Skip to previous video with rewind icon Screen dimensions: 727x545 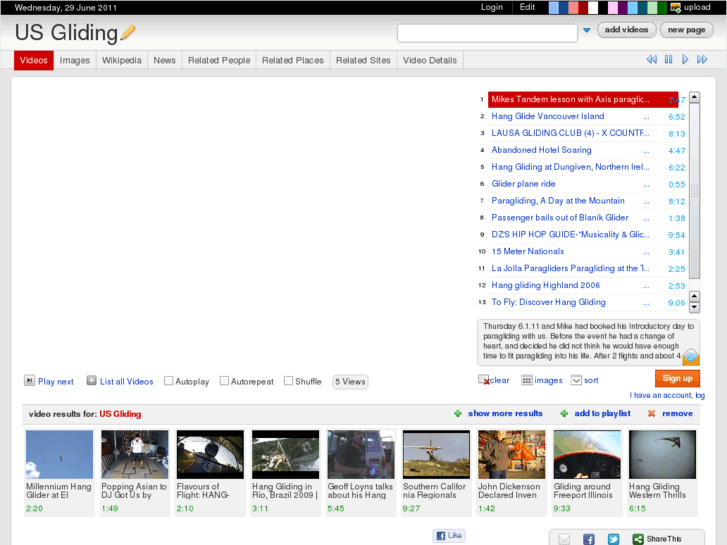651,59
